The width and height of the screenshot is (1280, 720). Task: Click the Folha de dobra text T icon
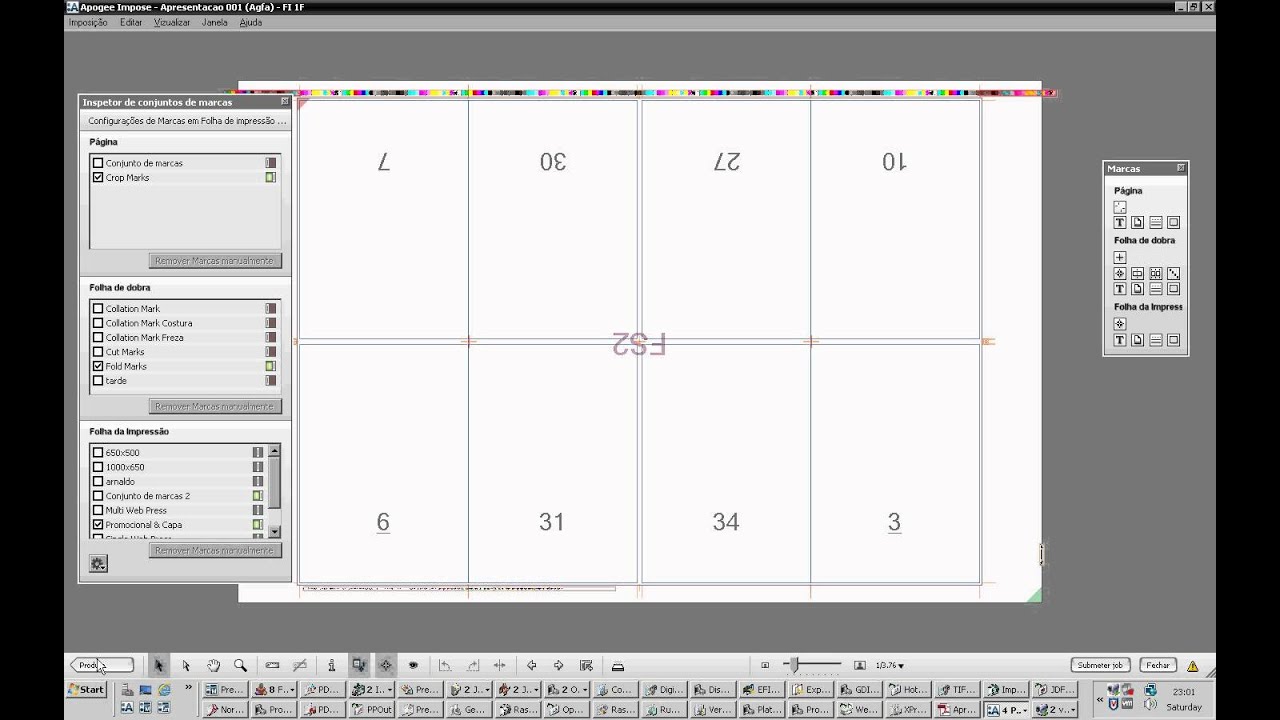pos(1120,288)
